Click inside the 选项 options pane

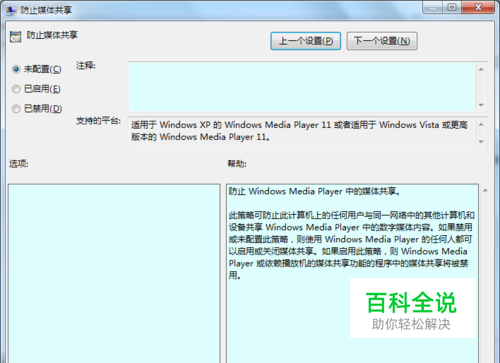[x=114, y=273]
